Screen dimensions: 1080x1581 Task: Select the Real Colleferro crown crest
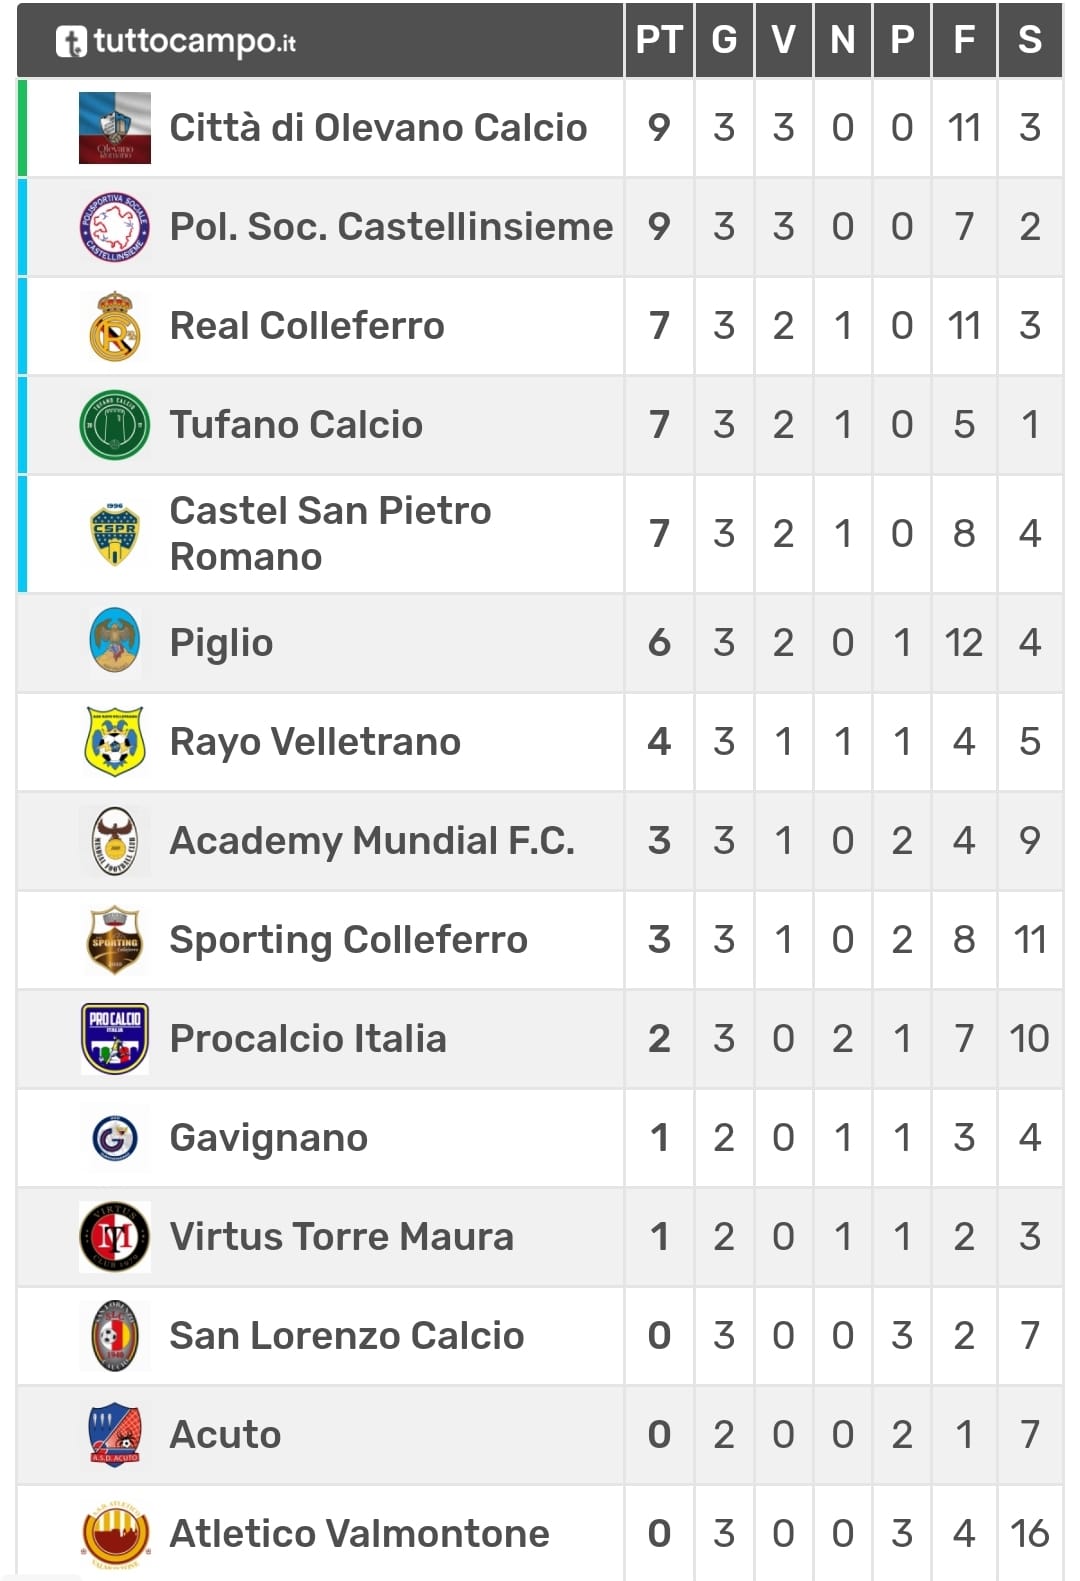[115, 326]
